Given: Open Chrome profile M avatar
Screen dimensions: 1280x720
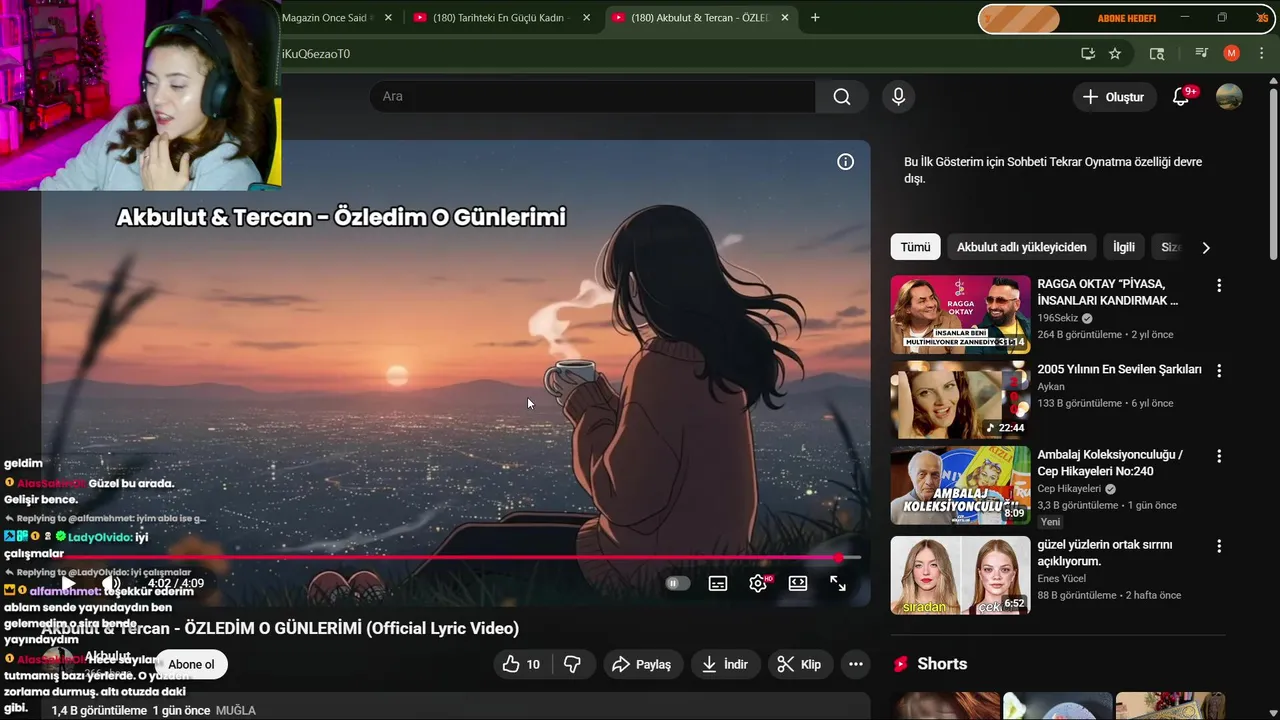Looking at the screenshot, I should 1231,53.
